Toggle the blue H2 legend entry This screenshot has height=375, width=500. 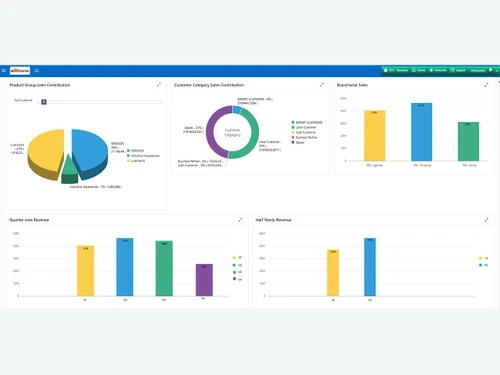(483, 265)
